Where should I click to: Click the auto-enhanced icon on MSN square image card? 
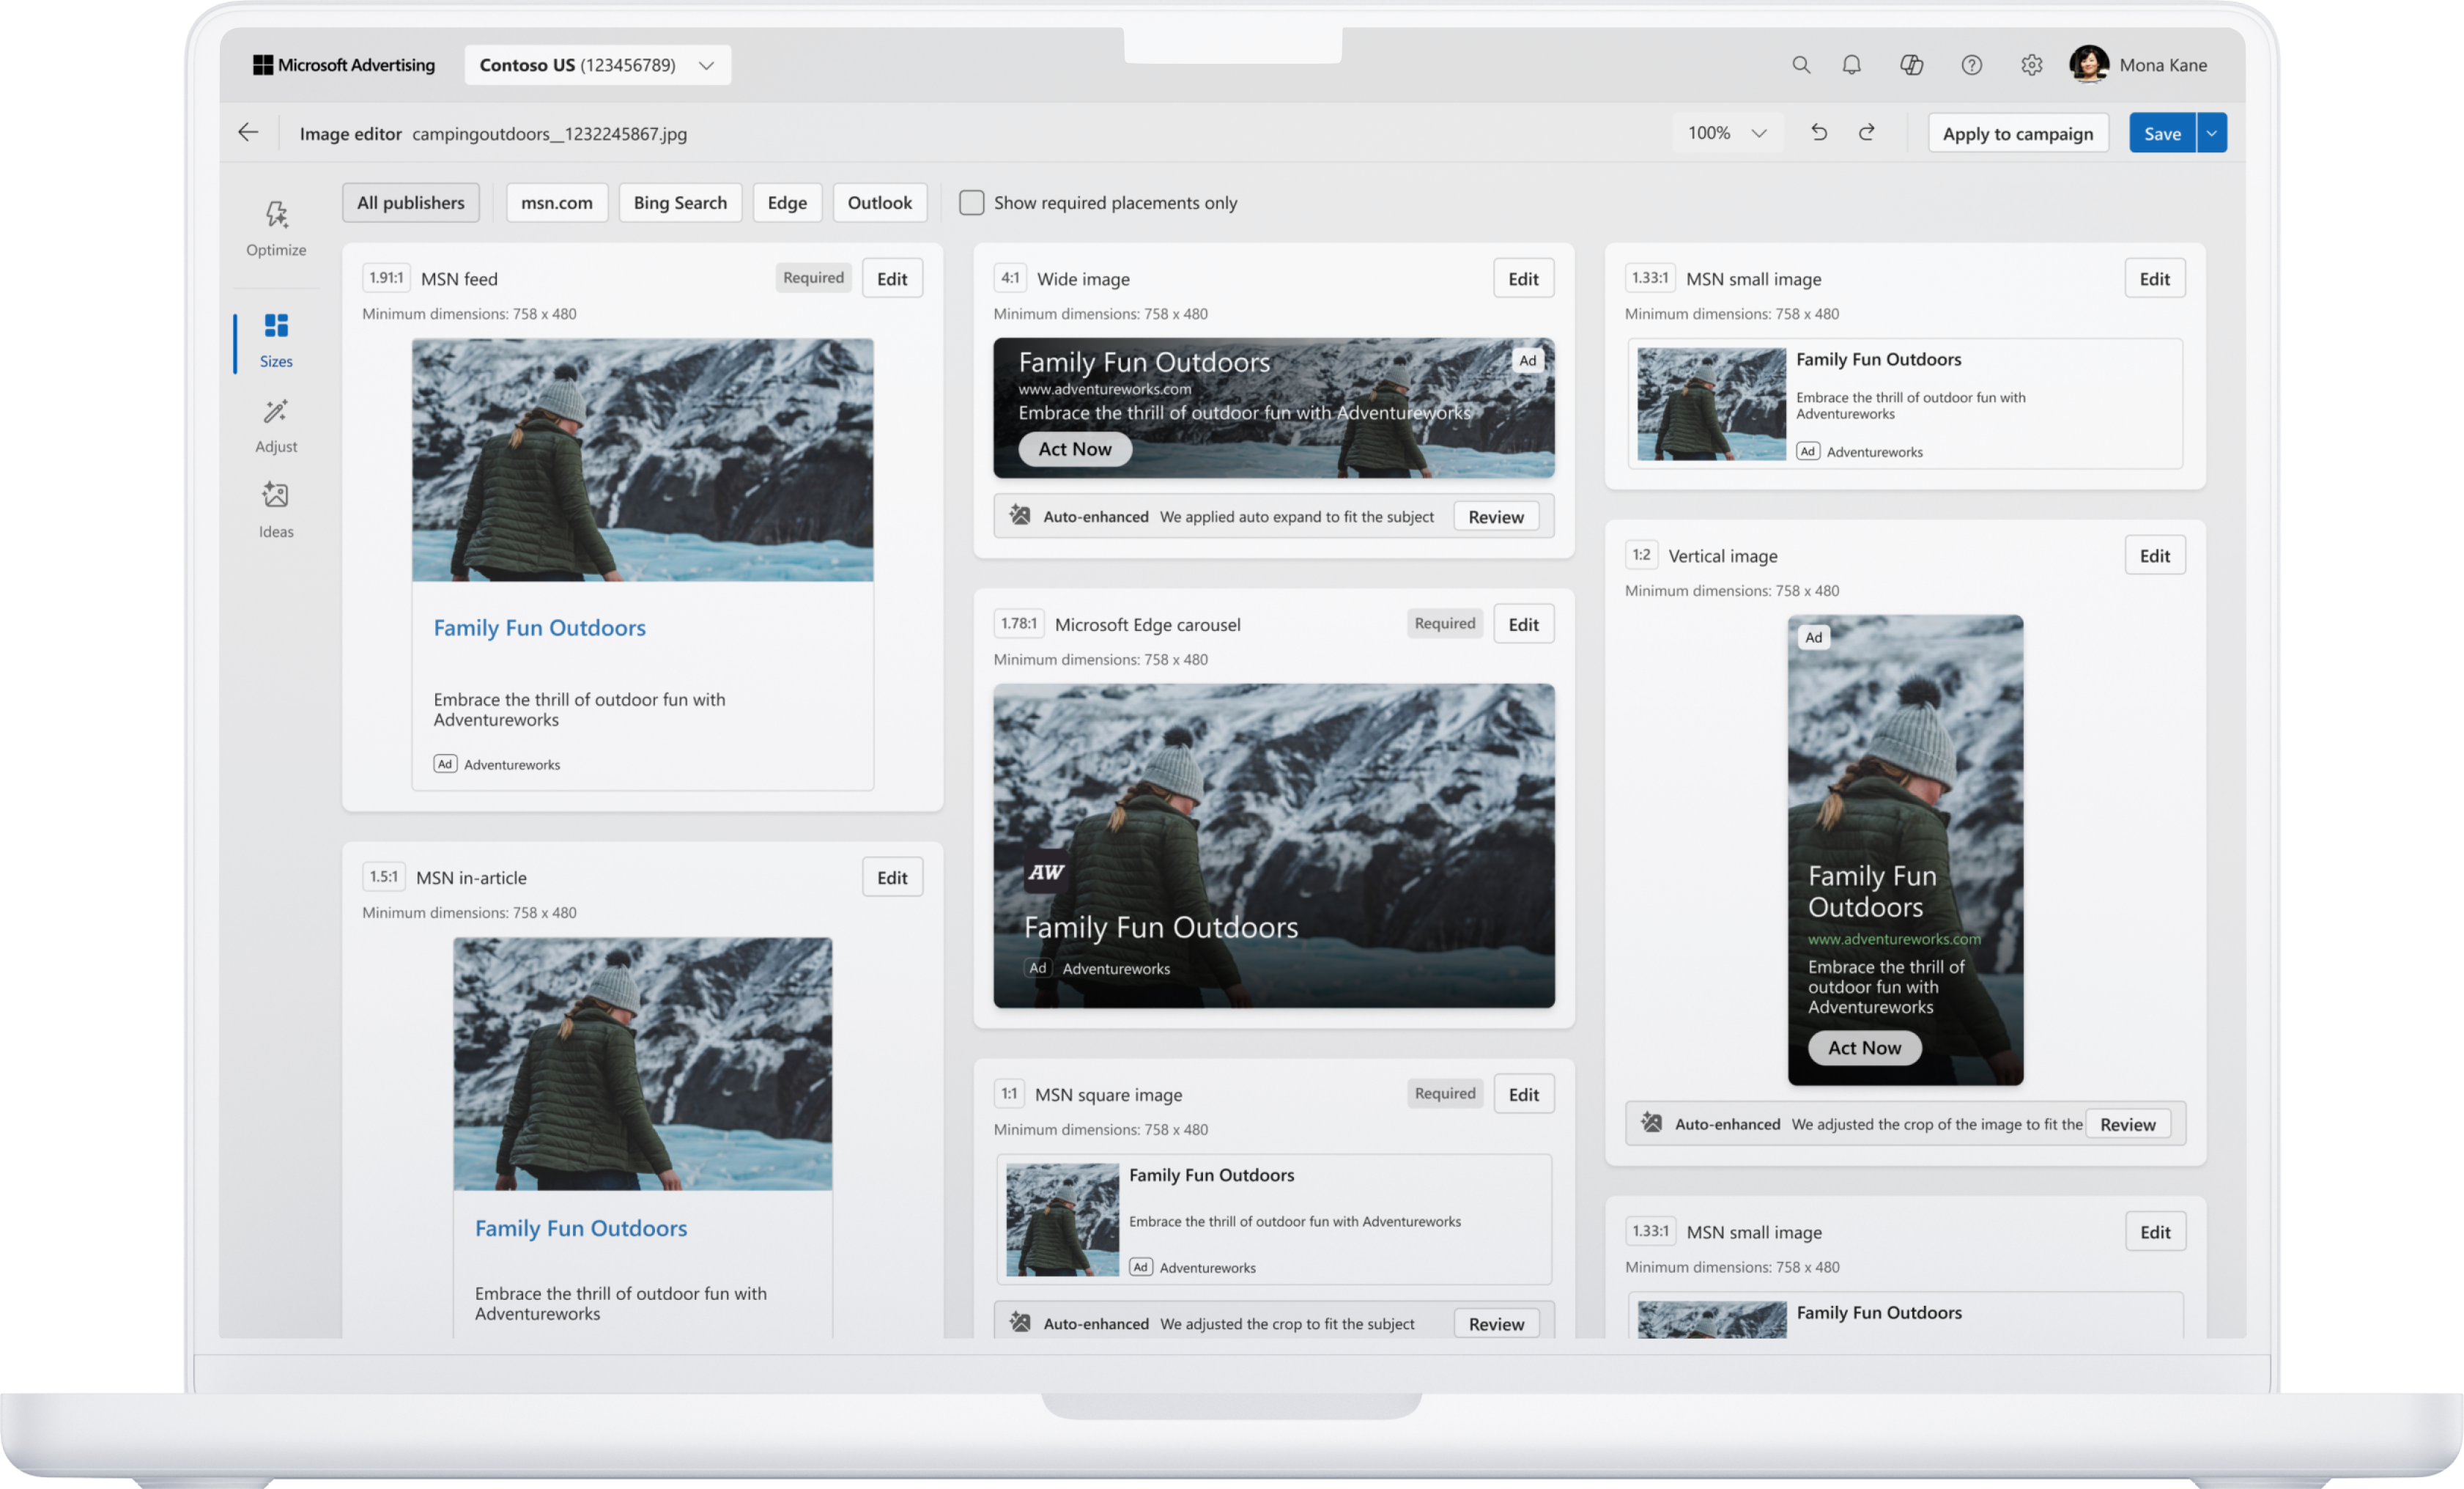point(1019,1323)
